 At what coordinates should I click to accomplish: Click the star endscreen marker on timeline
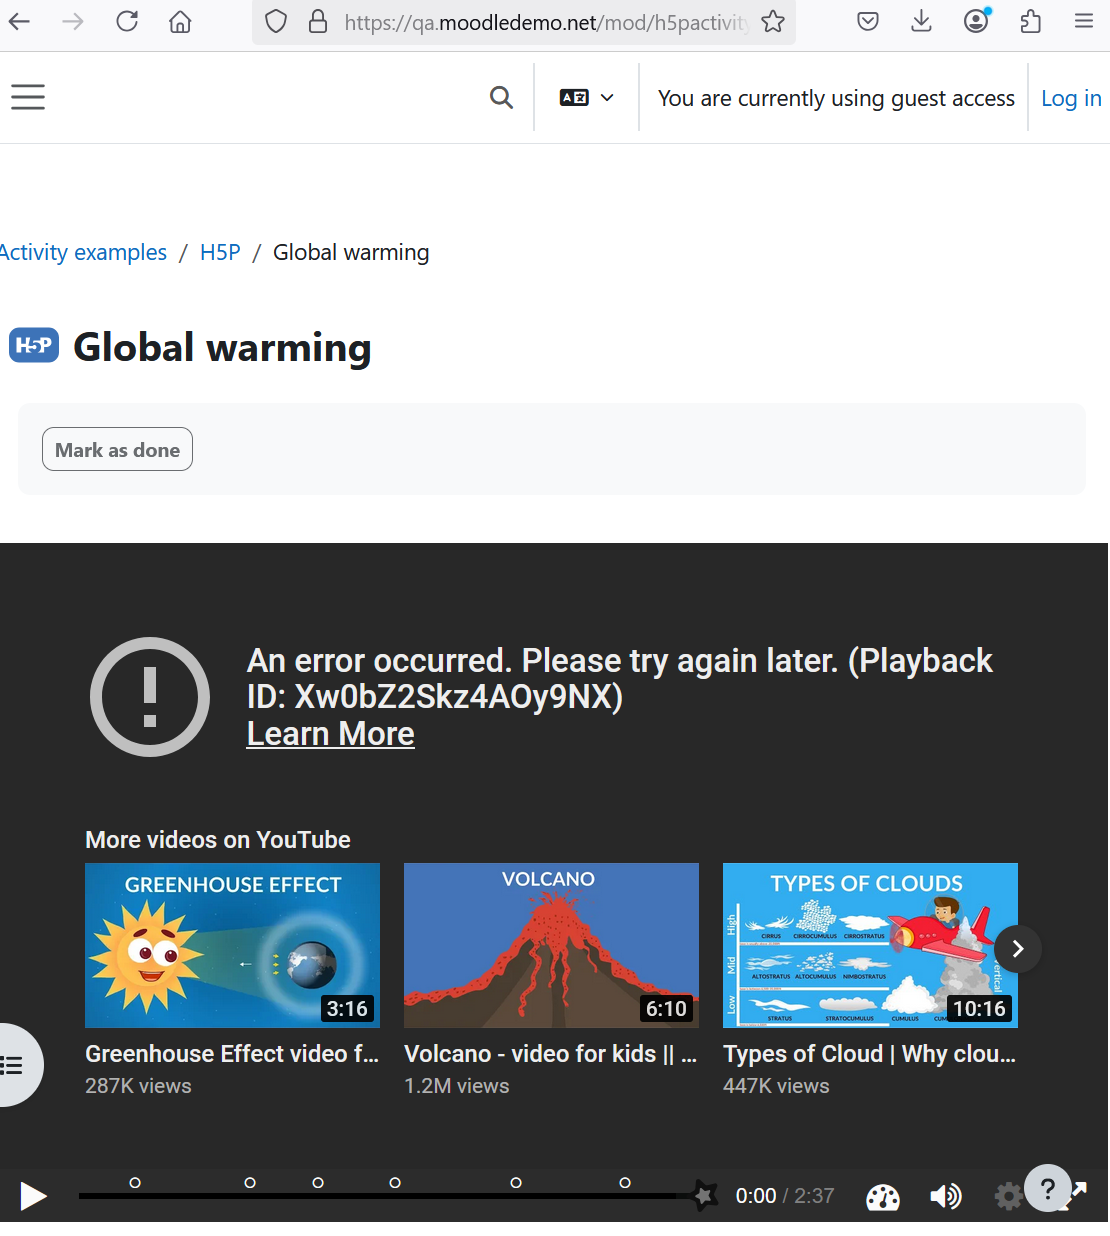(705, 1195)
